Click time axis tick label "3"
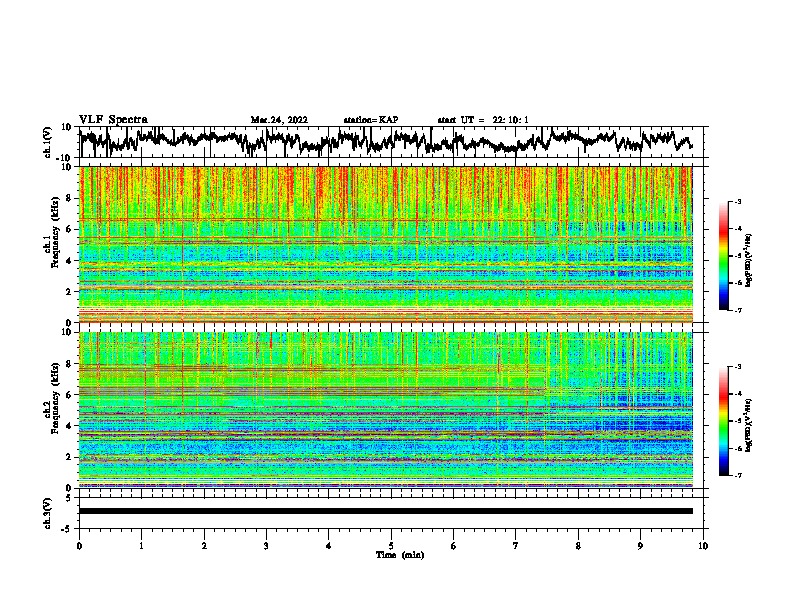792x612 pixels. pyautogui.click(x=266, y=546)
